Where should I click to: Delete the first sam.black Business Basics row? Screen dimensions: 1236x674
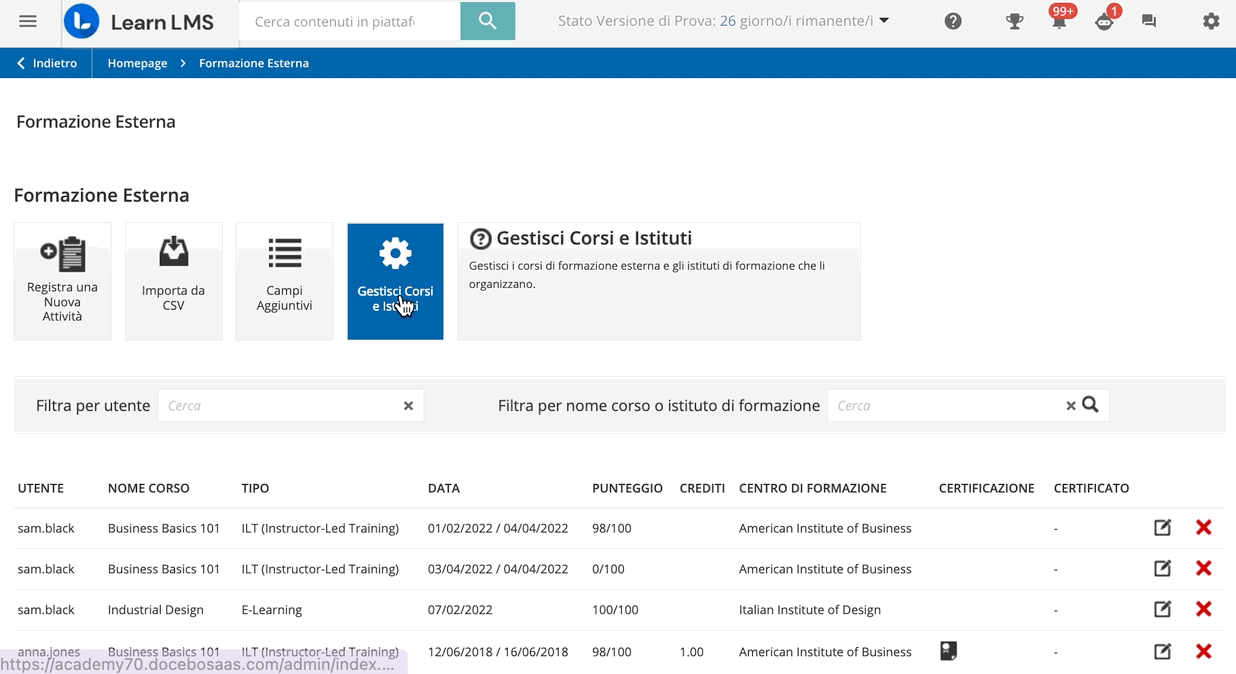click(1203, 528)
